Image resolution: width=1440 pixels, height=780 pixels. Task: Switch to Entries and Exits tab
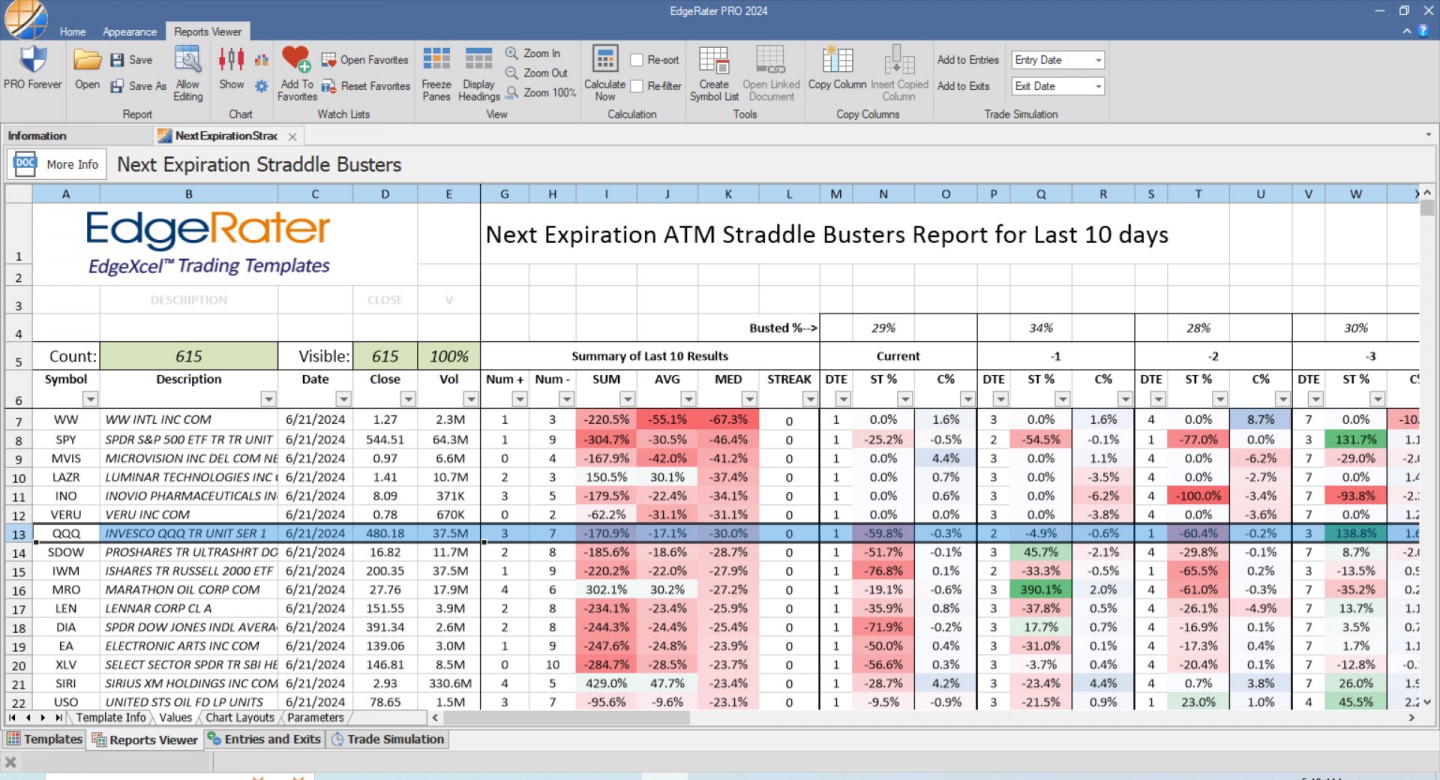264,740
